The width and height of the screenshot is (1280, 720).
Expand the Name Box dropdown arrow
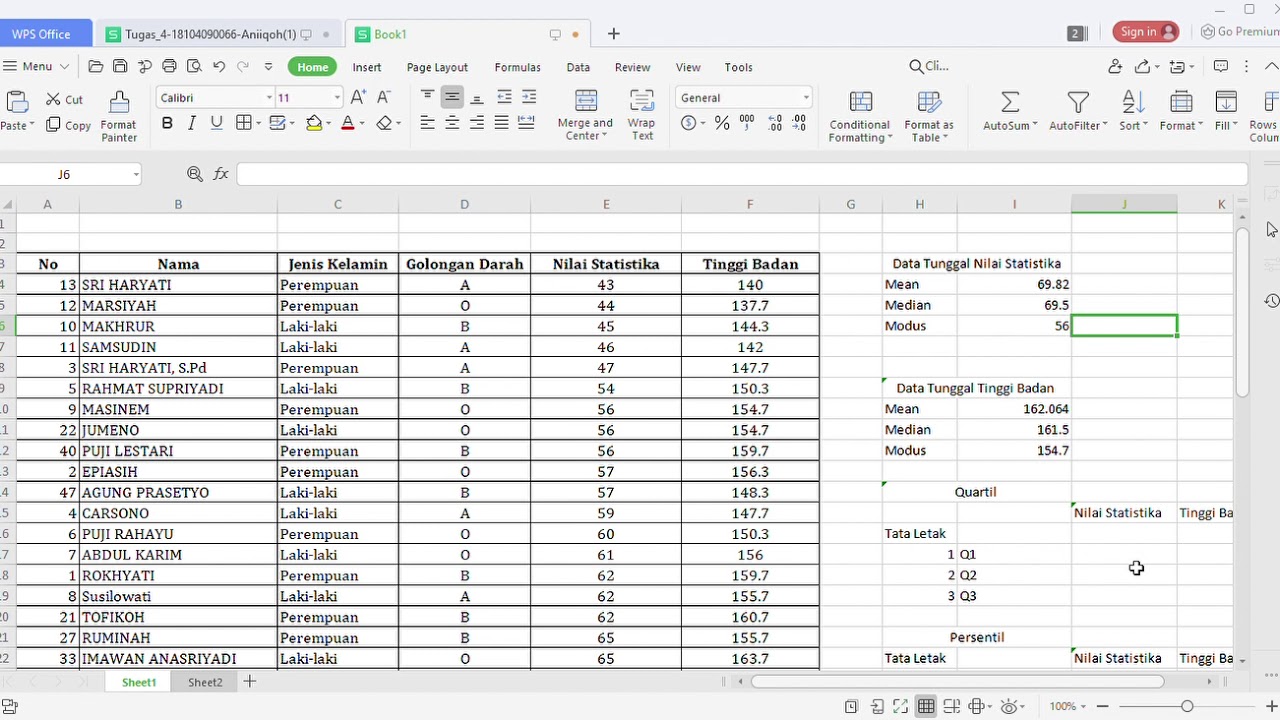click(x=135, y=175)
